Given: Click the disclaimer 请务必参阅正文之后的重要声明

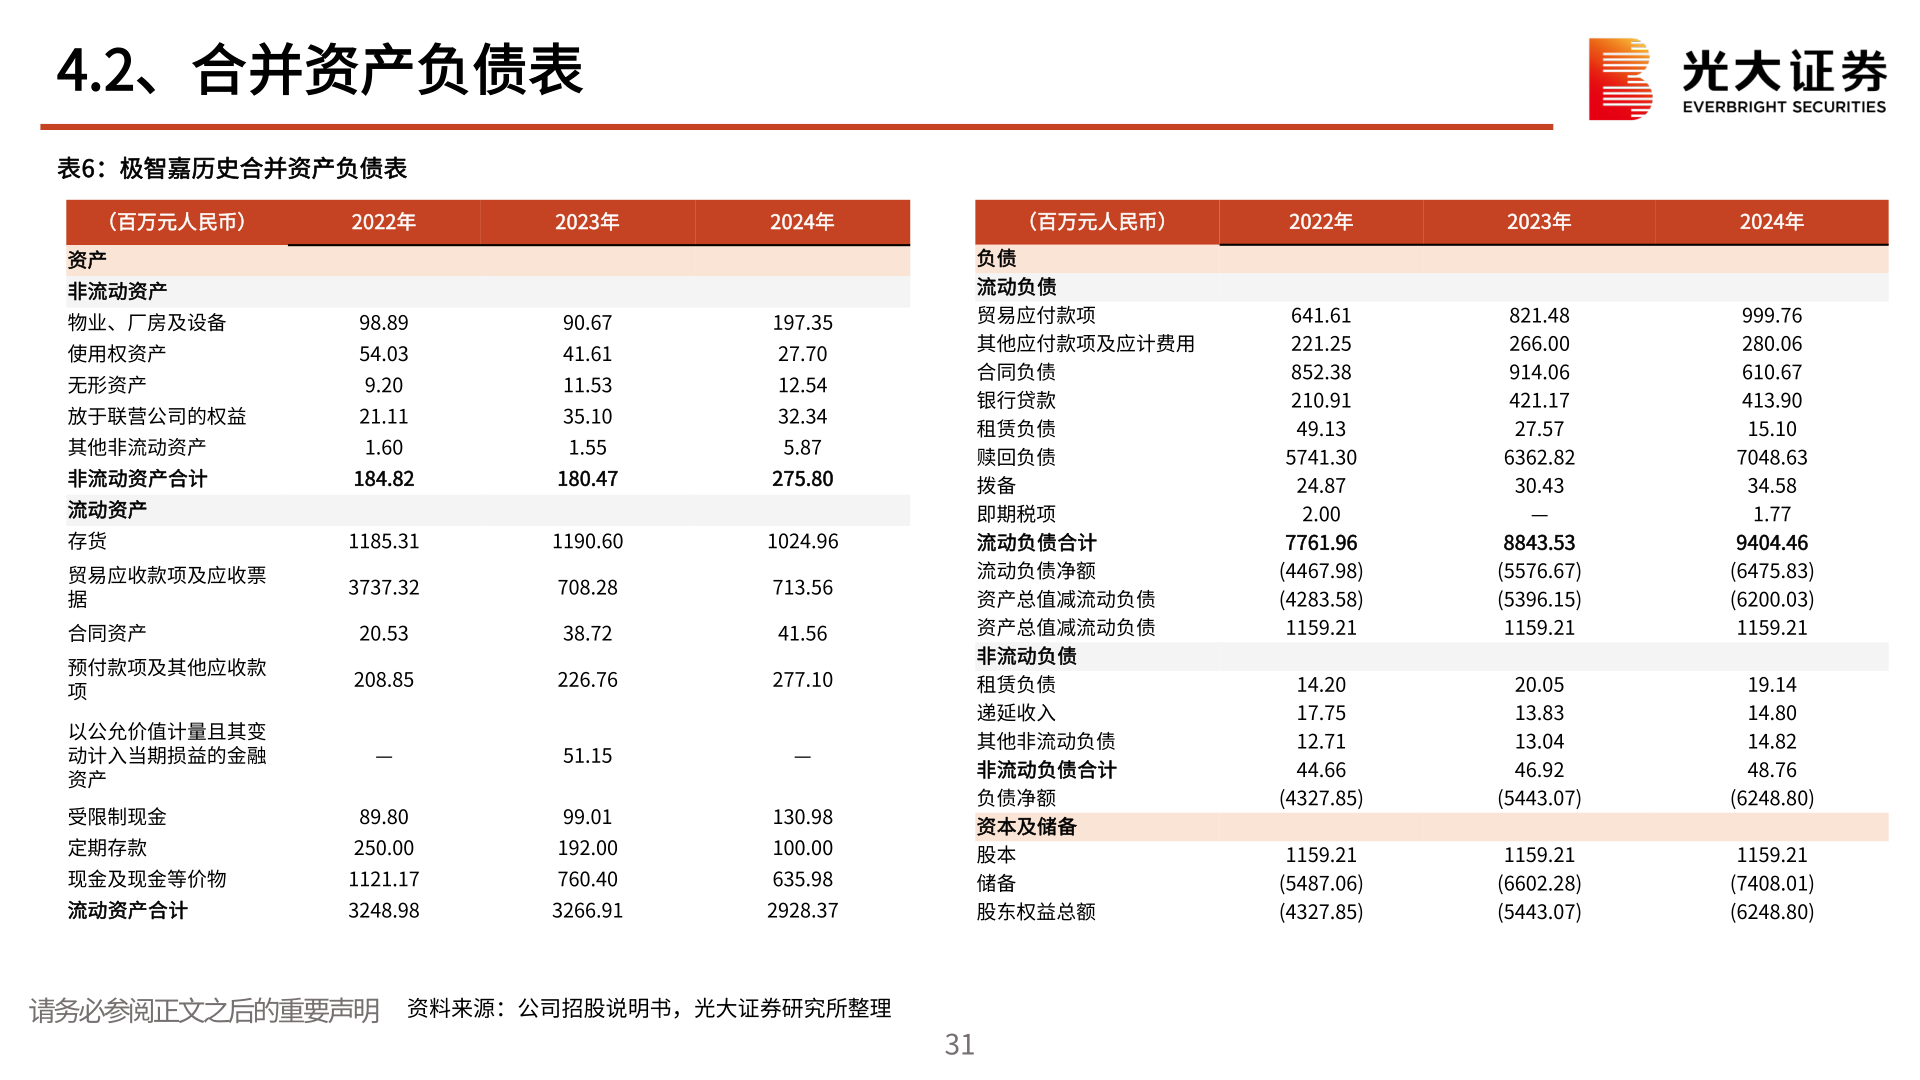Looking at the screenshot, I should tap(204, 1011).
